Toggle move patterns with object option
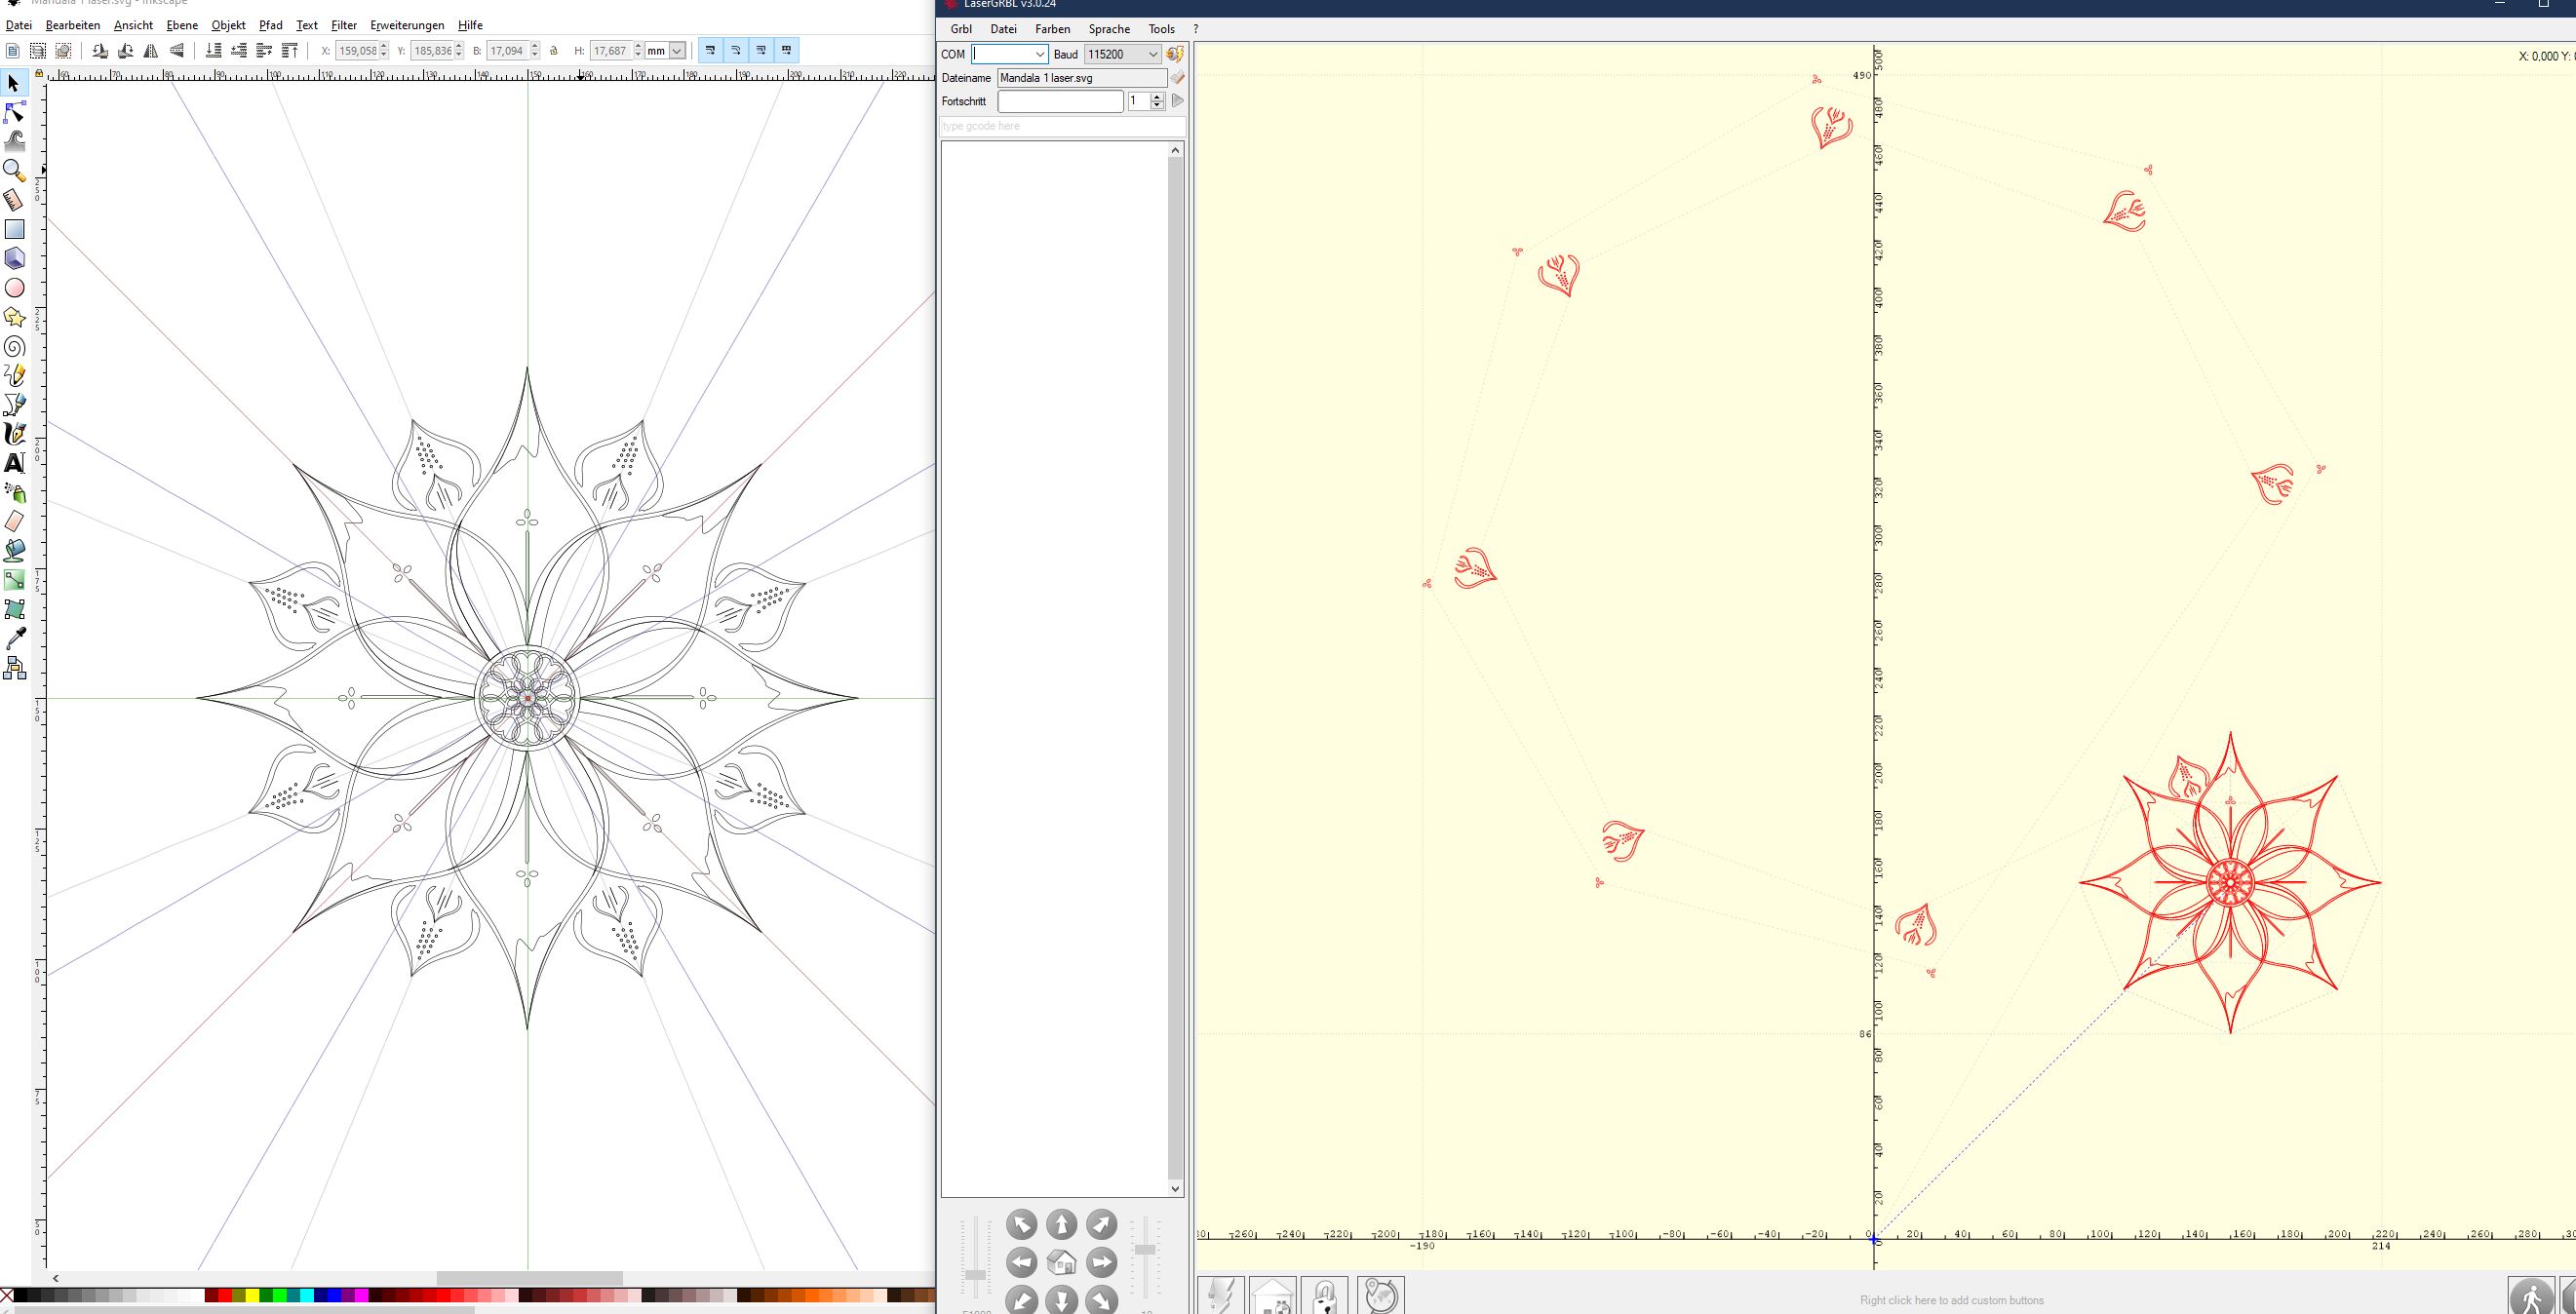 coord(787,50)
